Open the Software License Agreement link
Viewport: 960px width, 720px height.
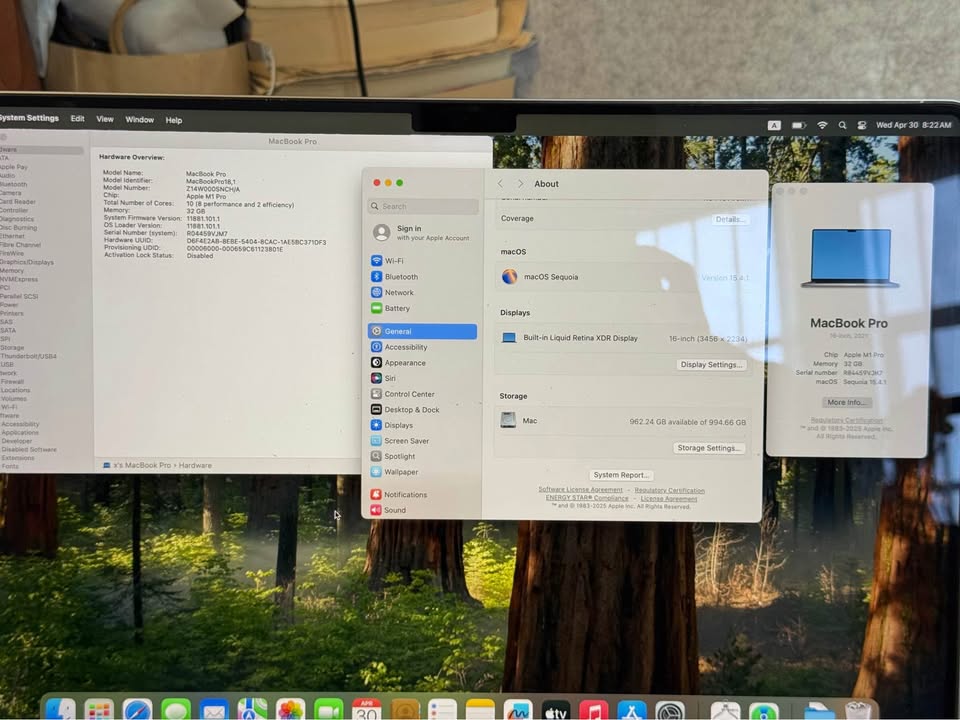580,490
